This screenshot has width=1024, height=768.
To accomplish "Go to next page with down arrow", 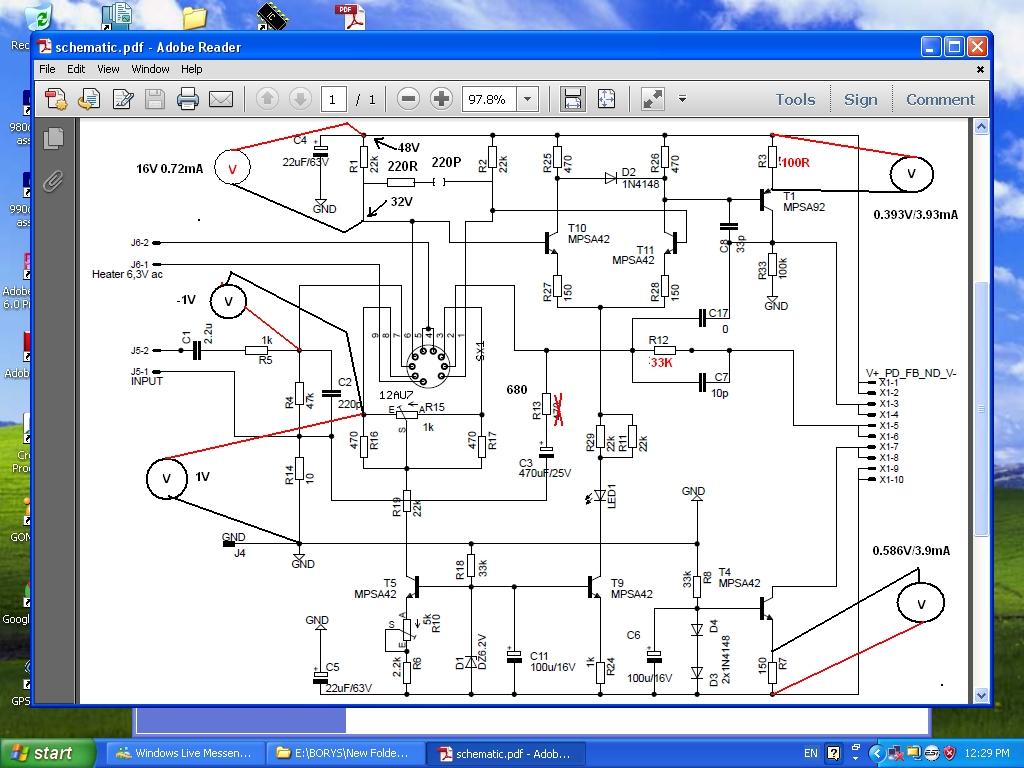I will 300,99.
